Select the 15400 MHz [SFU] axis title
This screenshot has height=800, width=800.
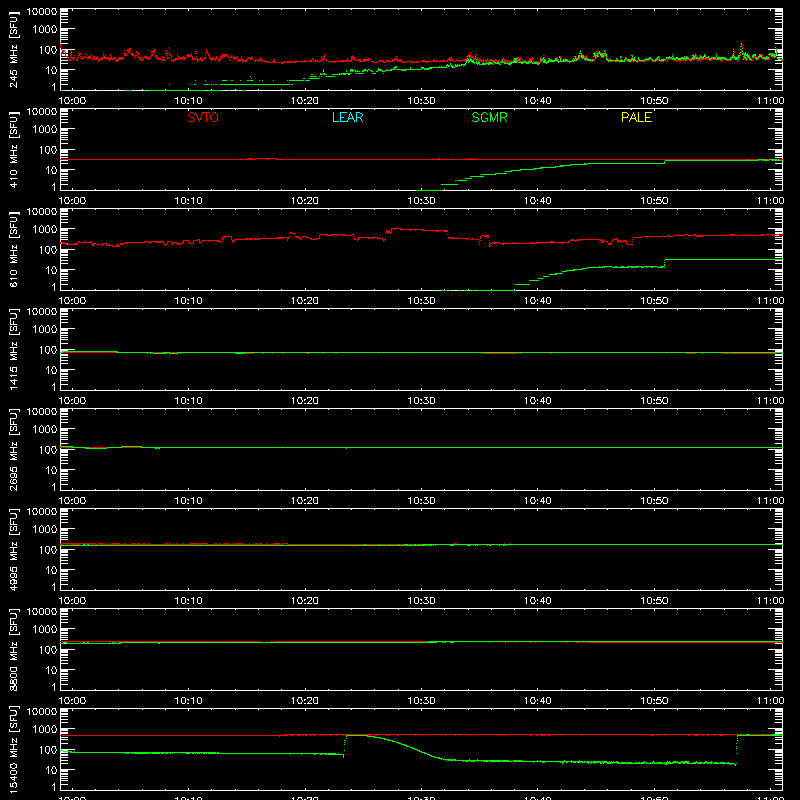coord(14,749)
